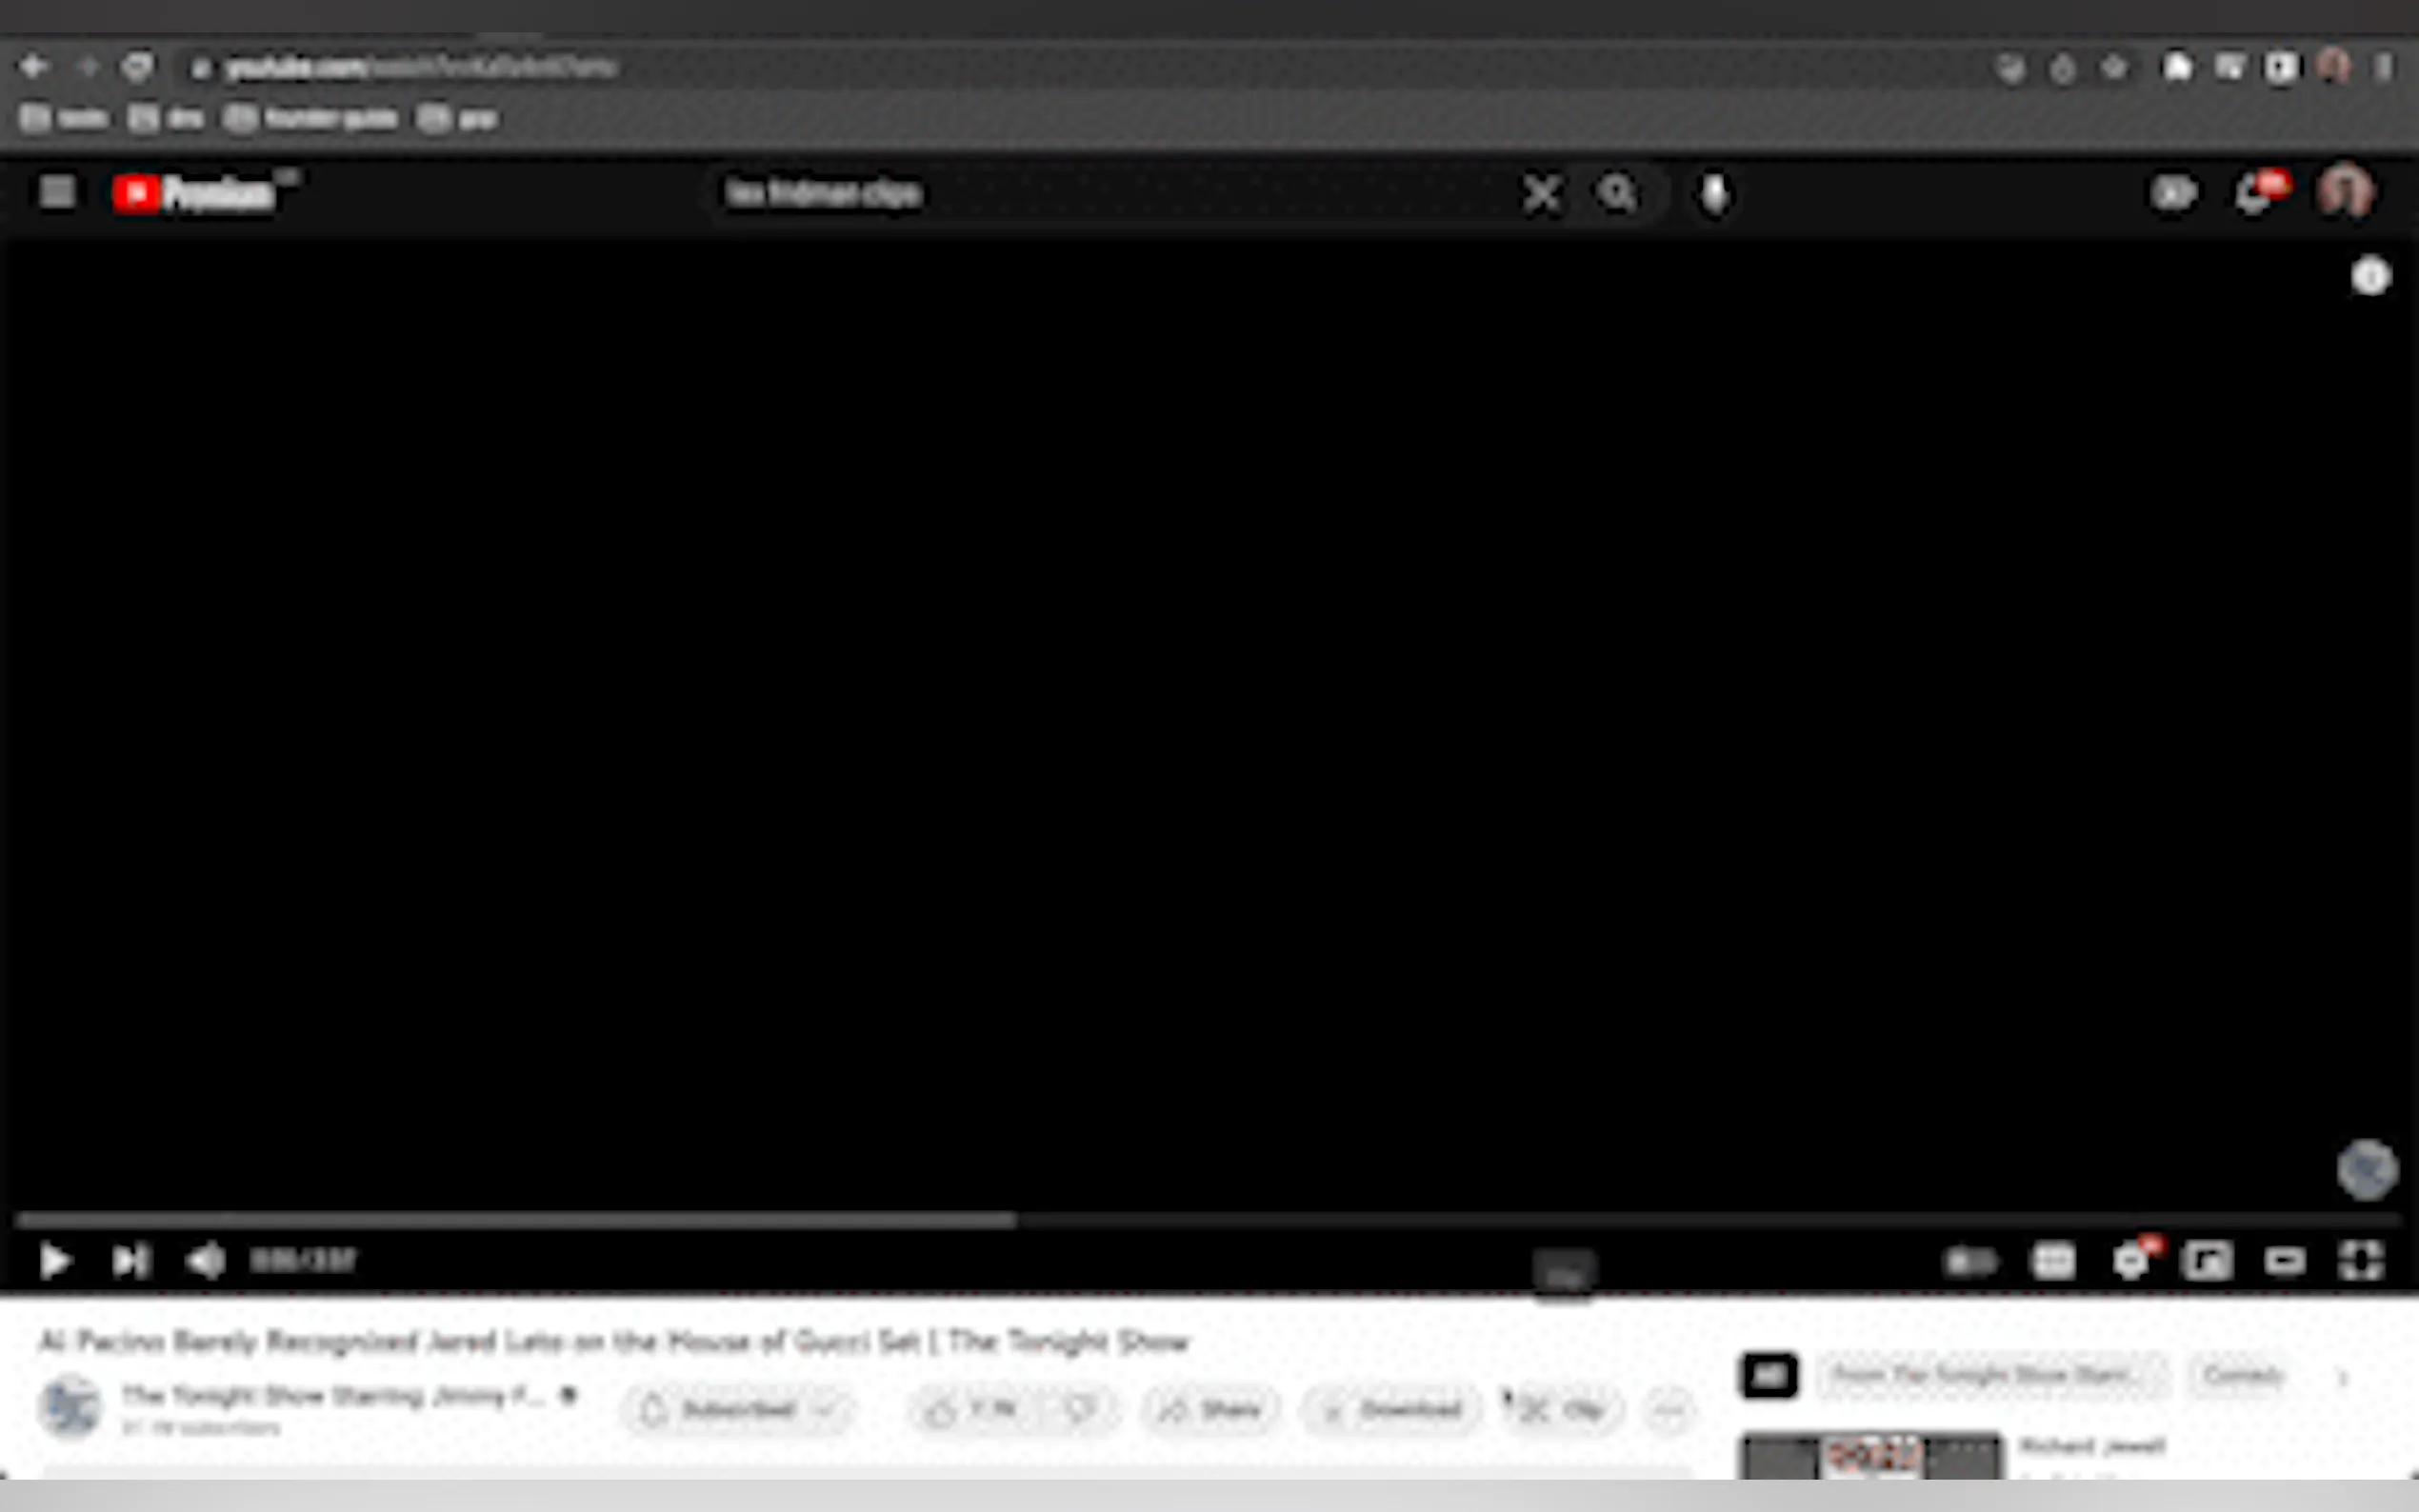Enable miniplayer mode

2207,1262
